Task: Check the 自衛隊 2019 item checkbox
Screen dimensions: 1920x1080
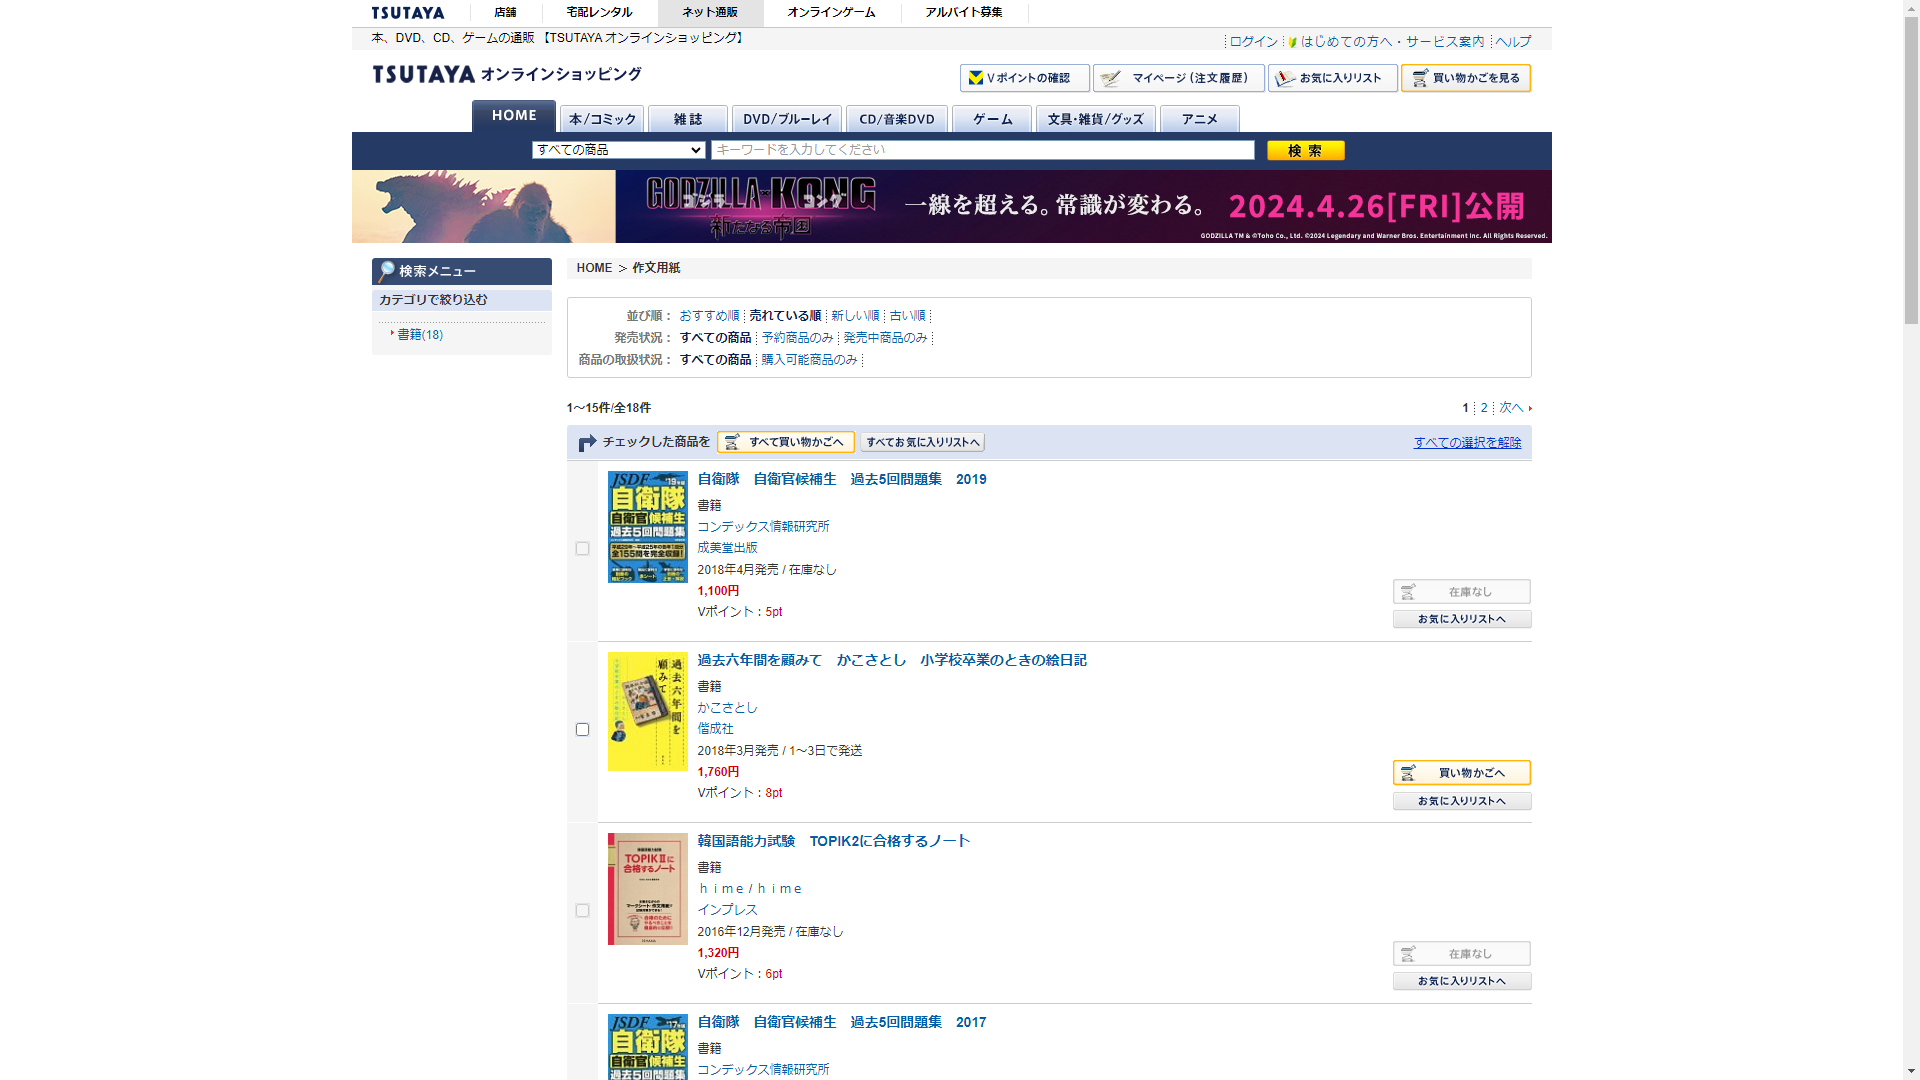Action: click(x=582, y=549)
